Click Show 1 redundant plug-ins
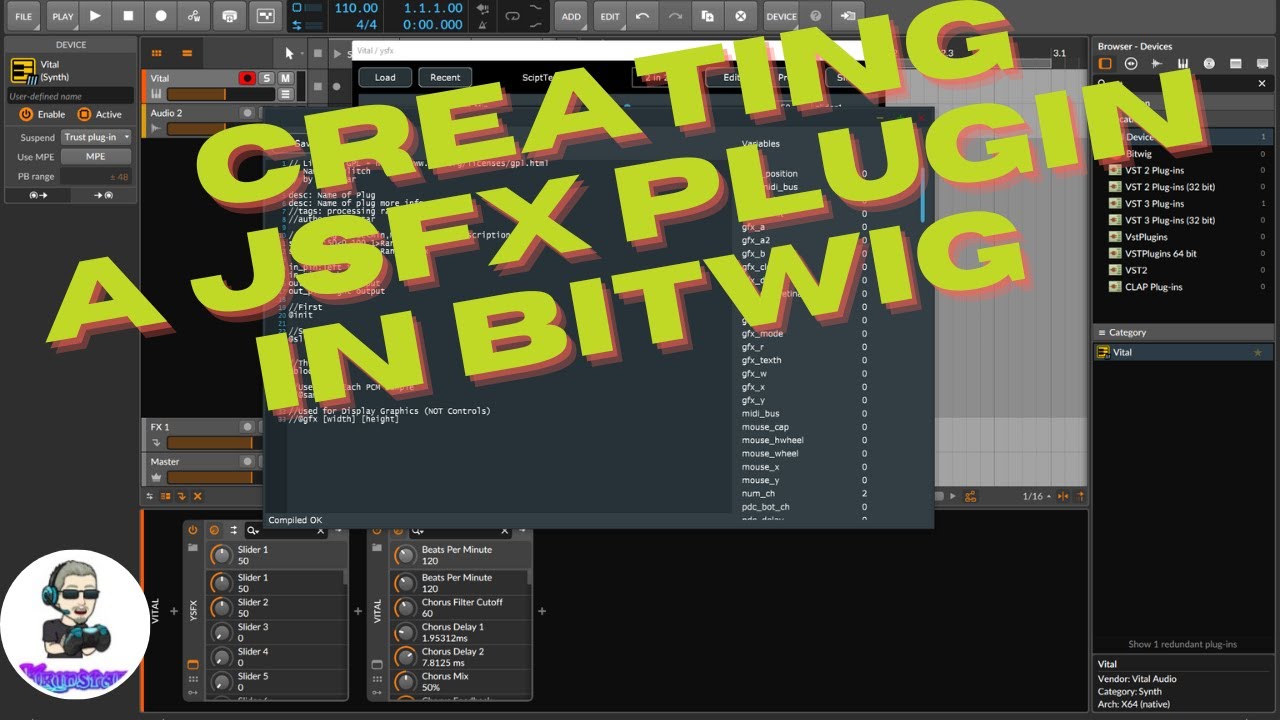The image size is (1280, 720). [x=1183, y=644]
